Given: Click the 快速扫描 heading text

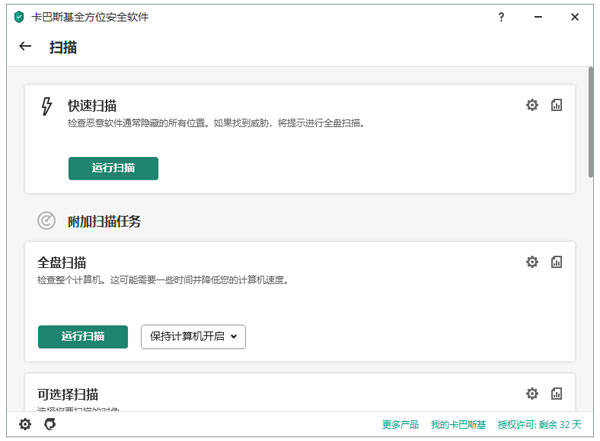Looking at the screenshot, I should (x=92, y=106).
